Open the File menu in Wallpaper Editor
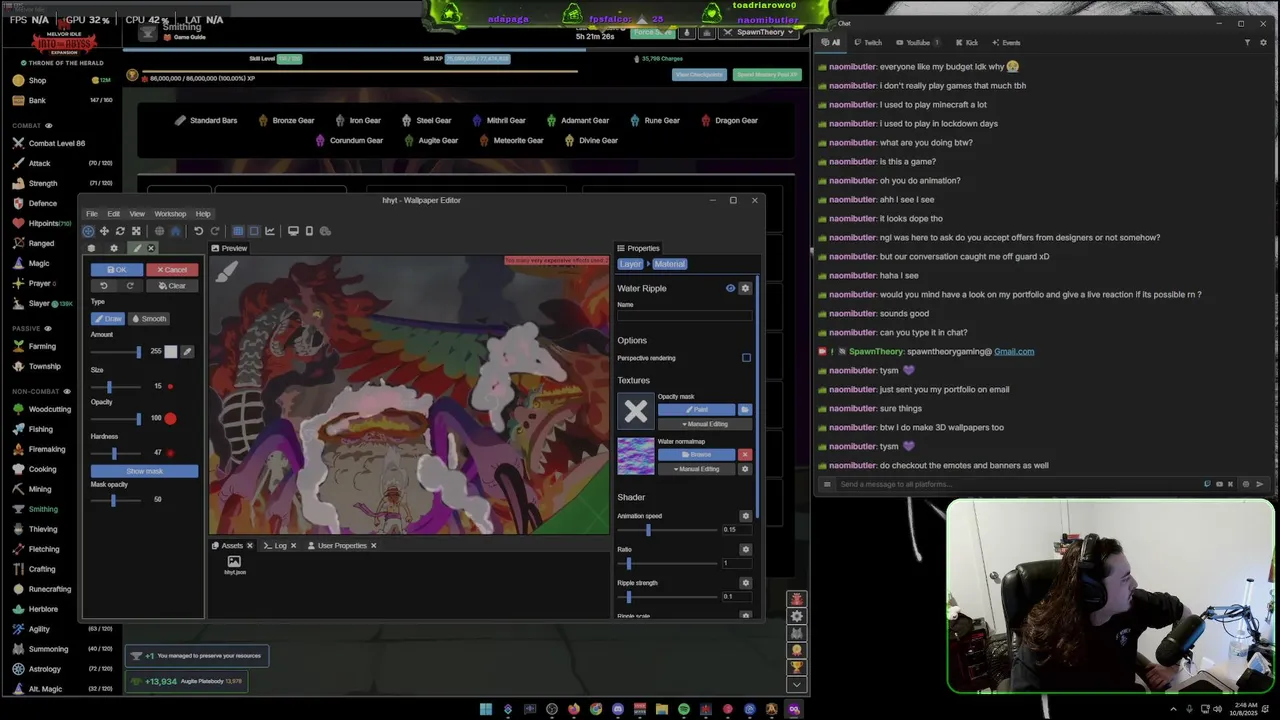1280x720 pixels. [91, 214]
